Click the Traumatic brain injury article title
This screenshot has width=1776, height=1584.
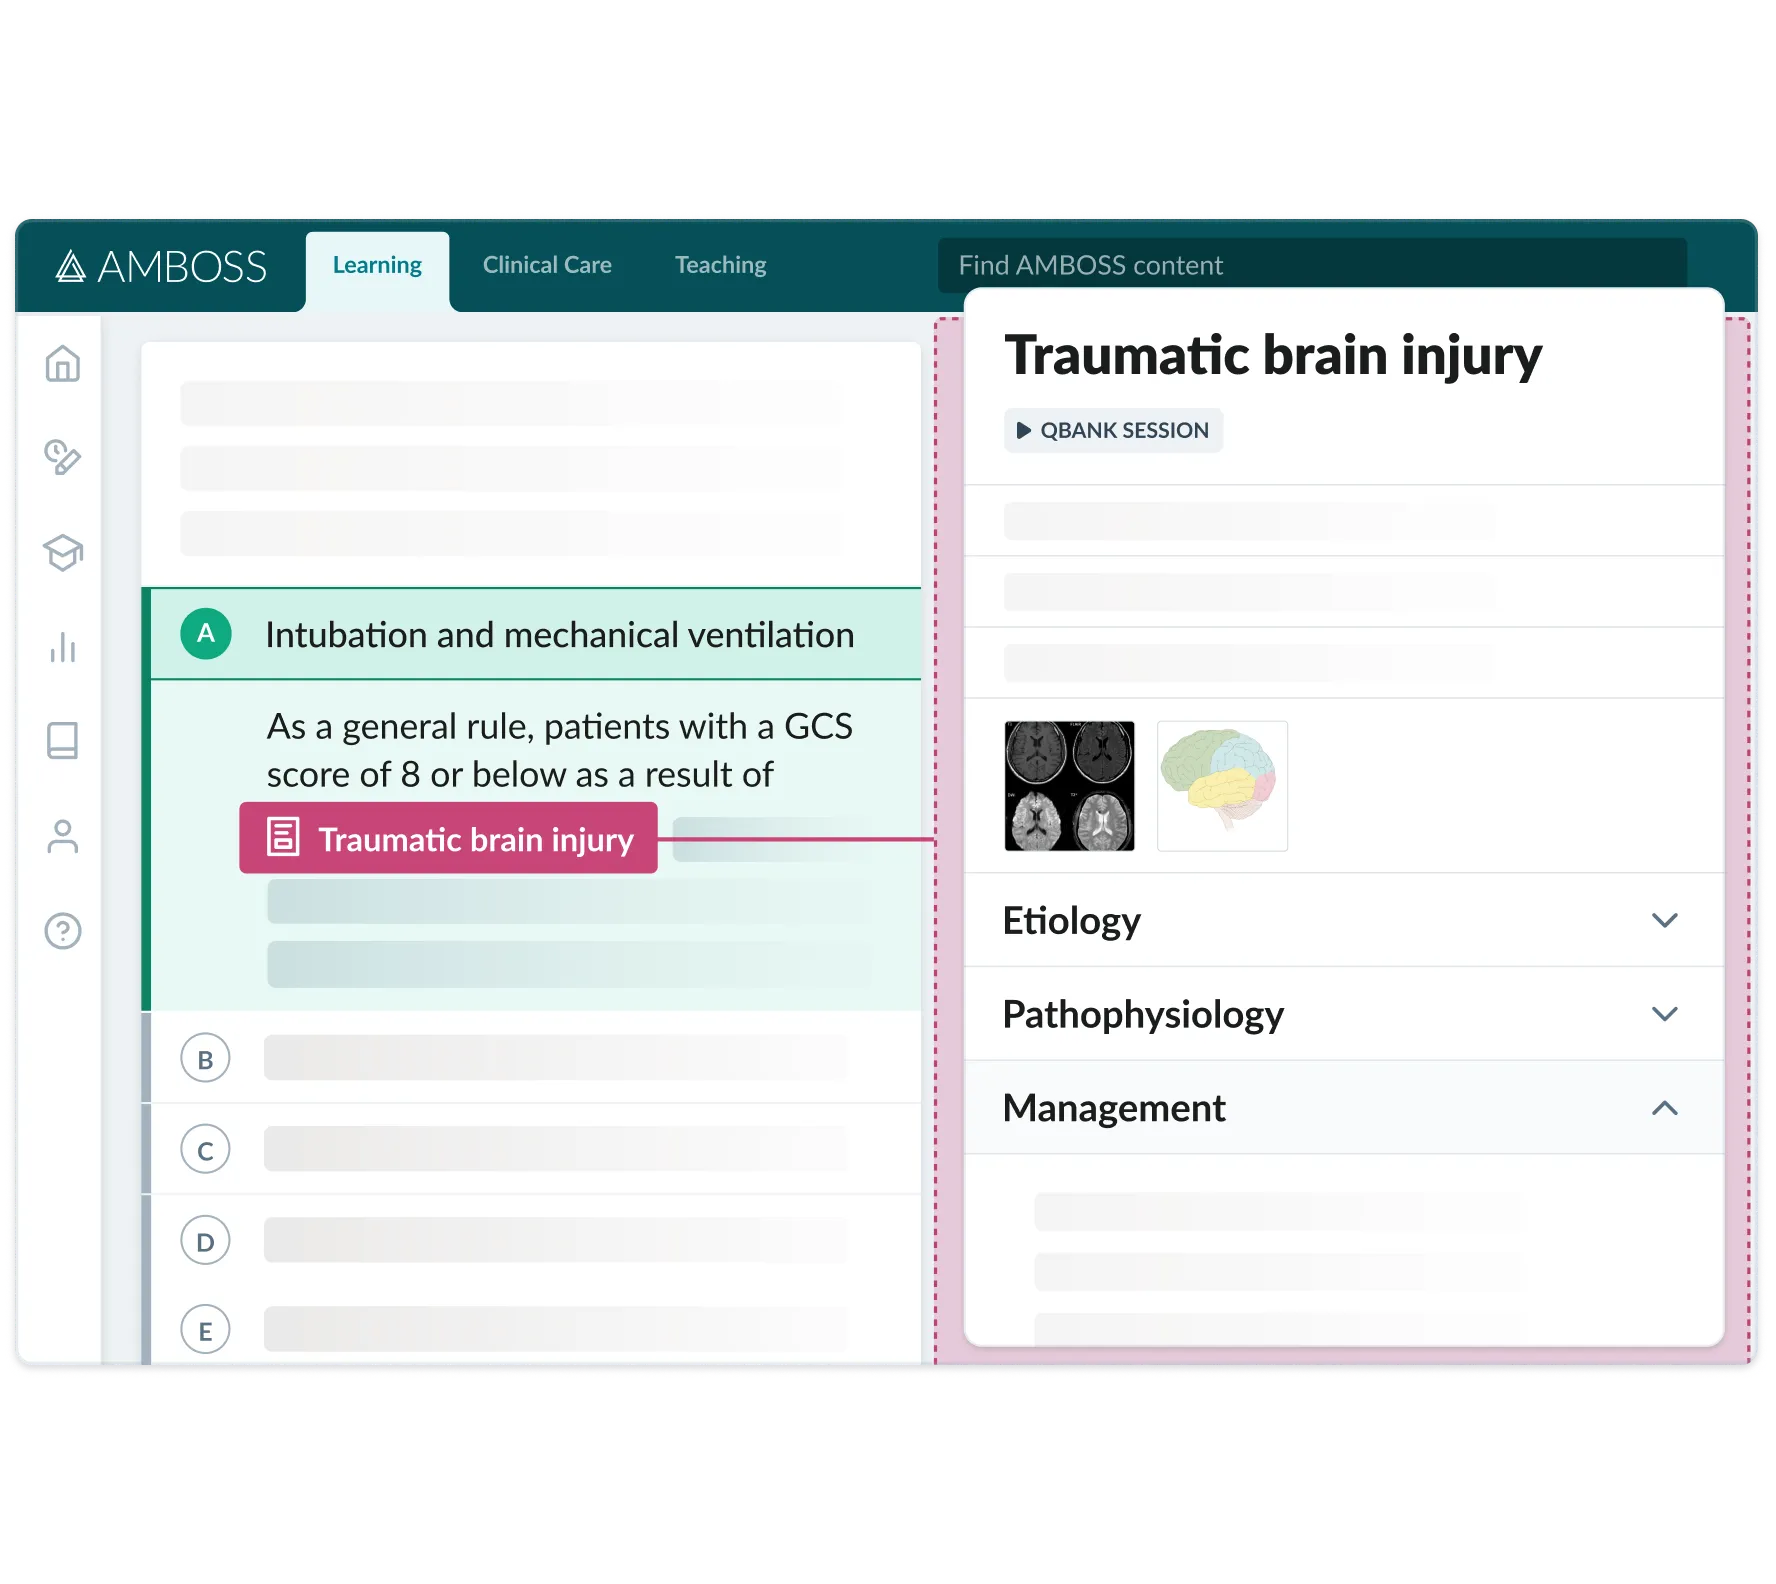click(1273, 356)
